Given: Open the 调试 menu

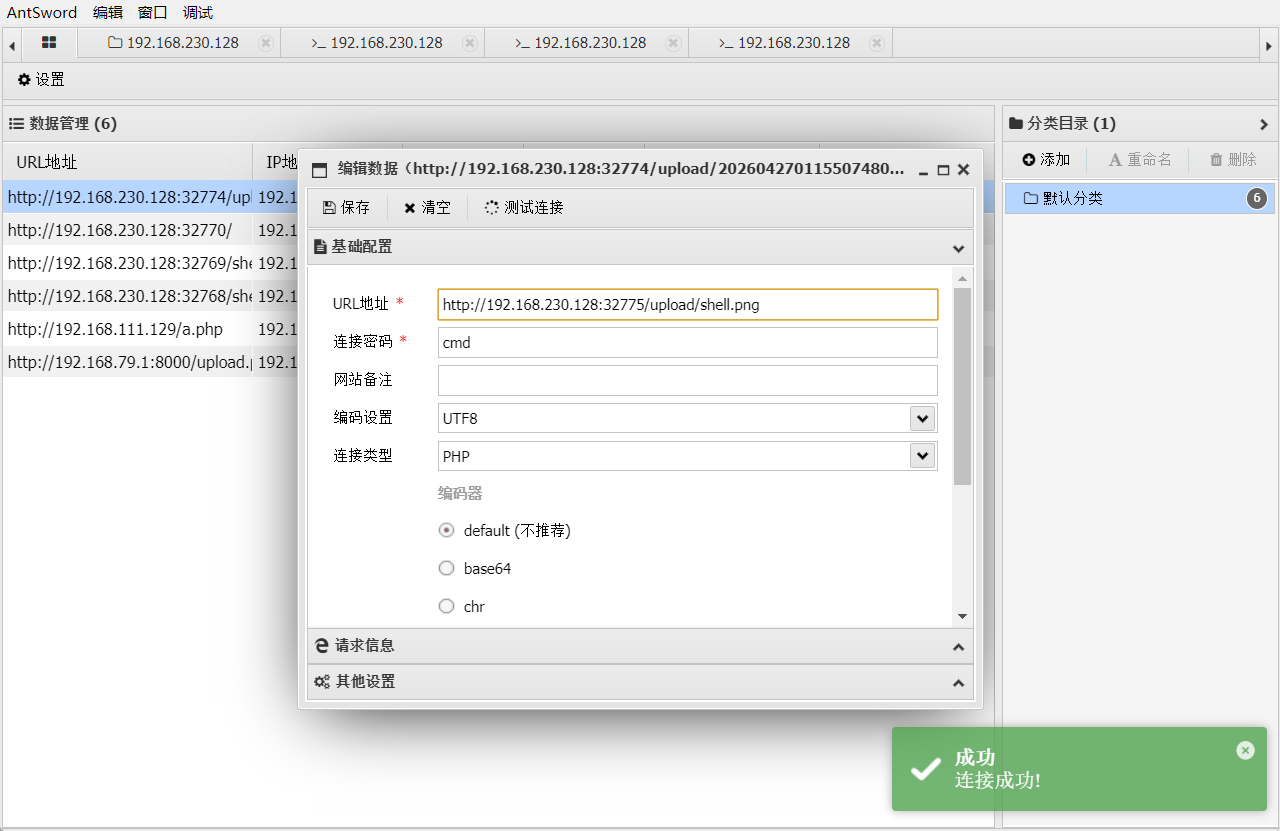Looking at the screenshot, I should tap(198, 13).
